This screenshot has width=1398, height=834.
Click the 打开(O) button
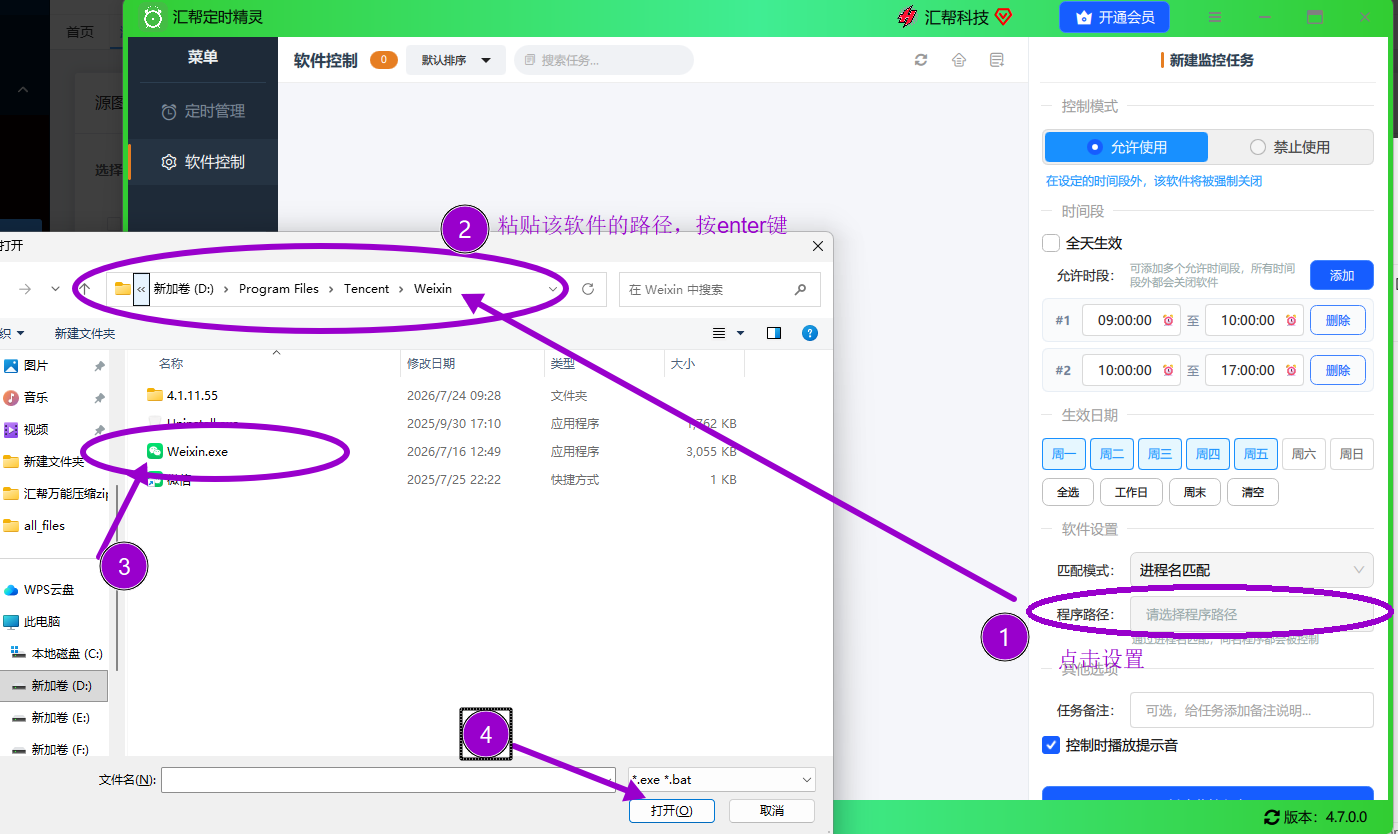click(671, 810)
